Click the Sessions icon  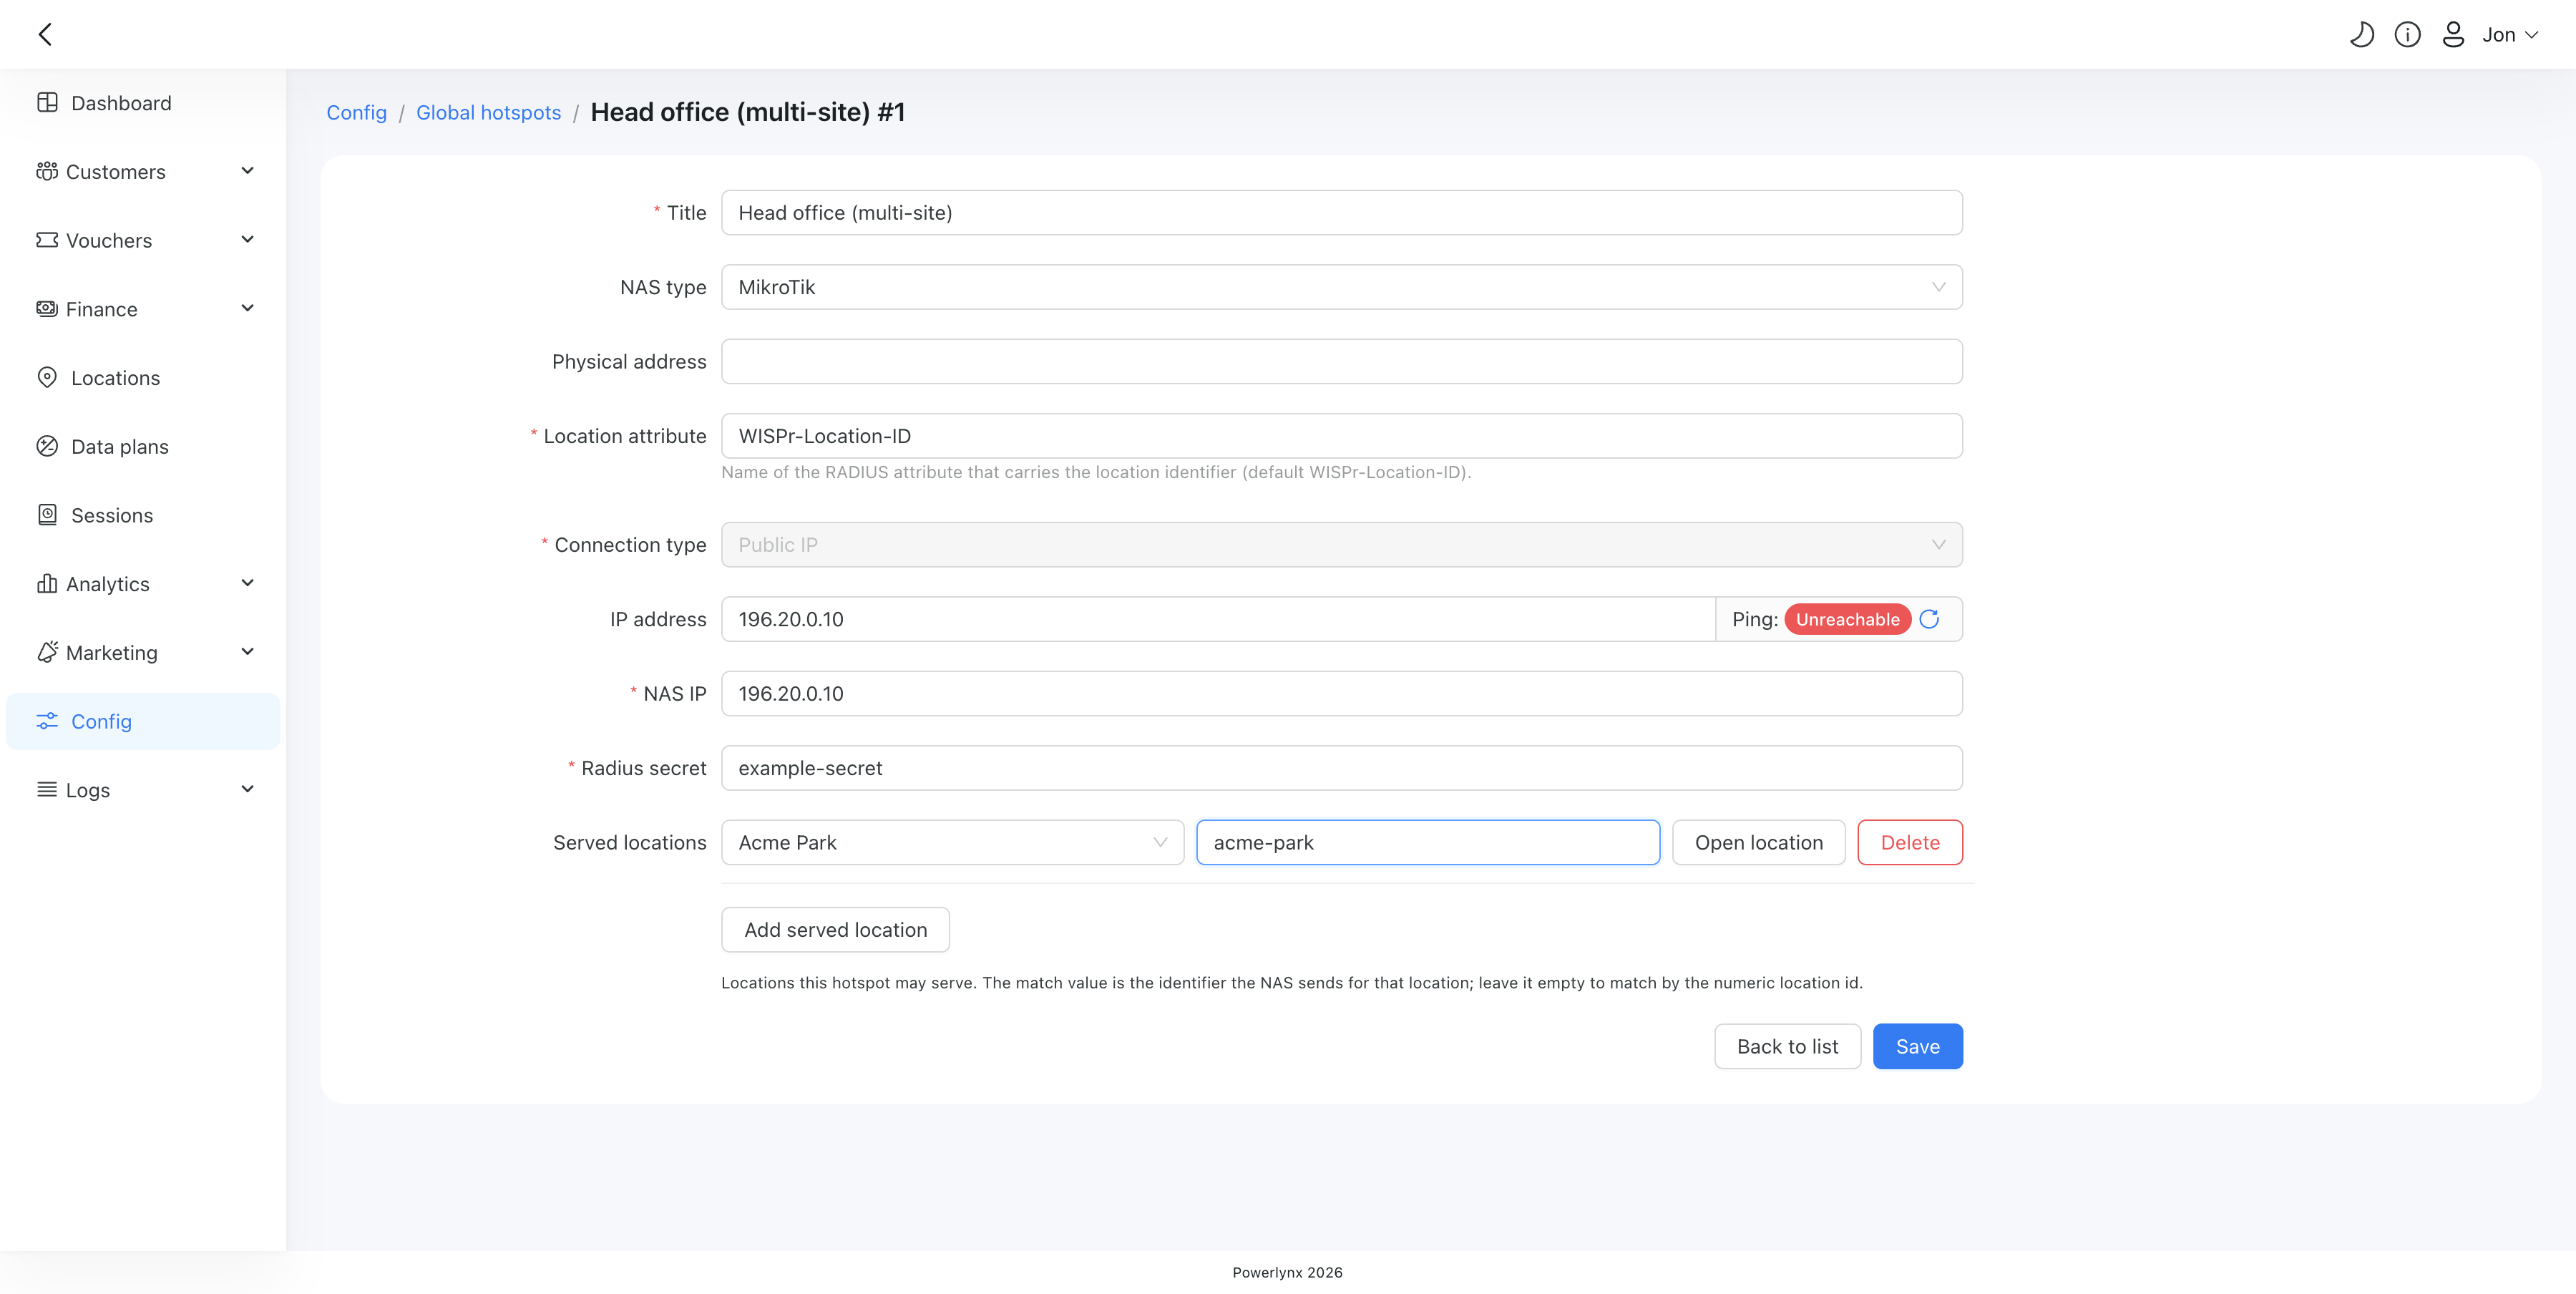click(x=47, y=515)
